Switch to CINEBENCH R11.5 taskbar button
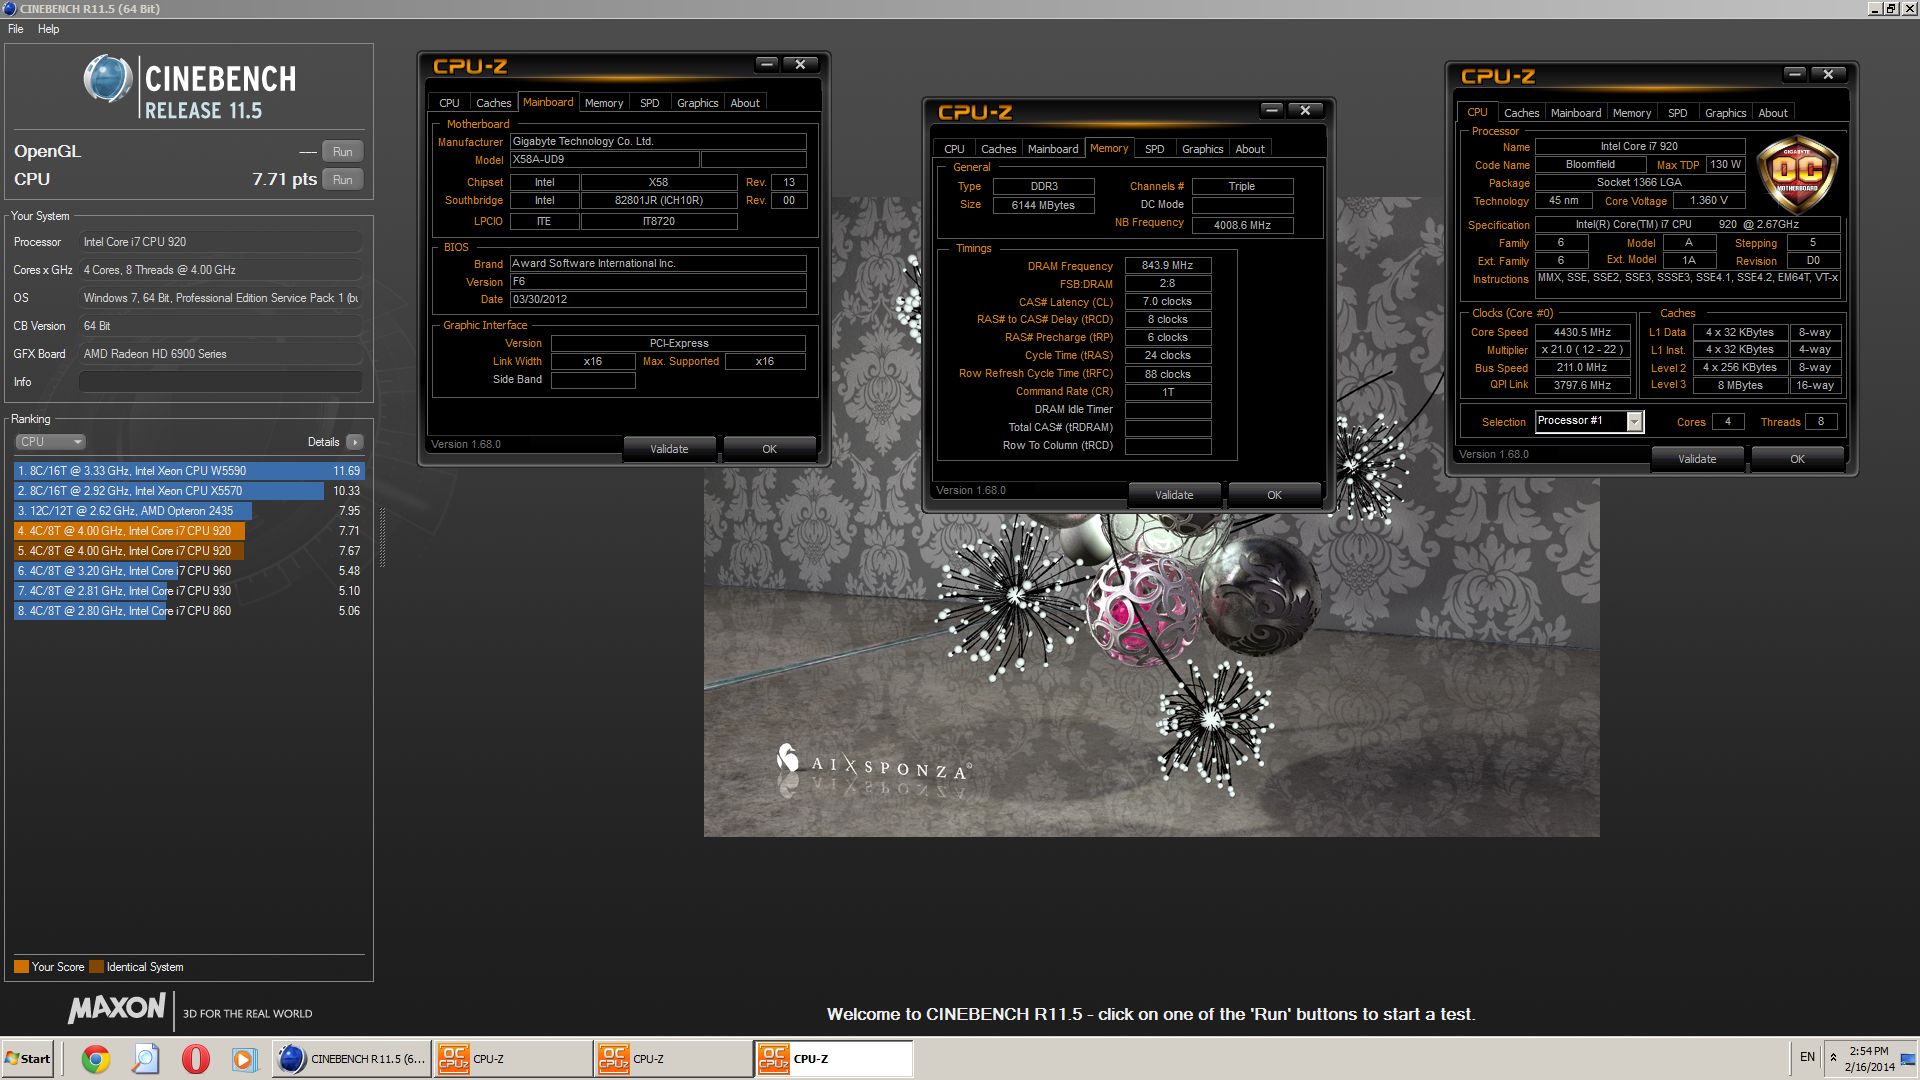The height and width of the screenshot is (1080, 1920). point(352,1059)
